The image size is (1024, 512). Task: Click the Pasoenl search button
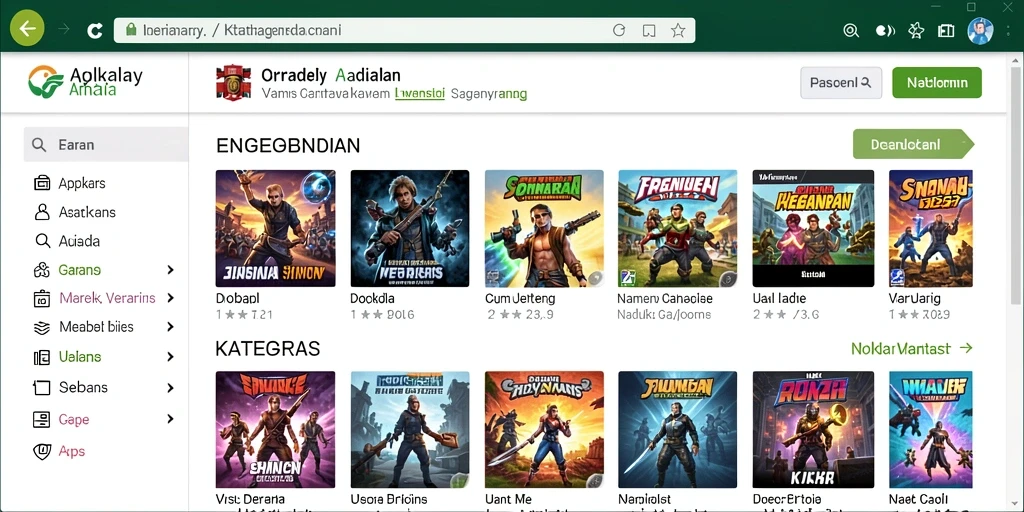841,83
